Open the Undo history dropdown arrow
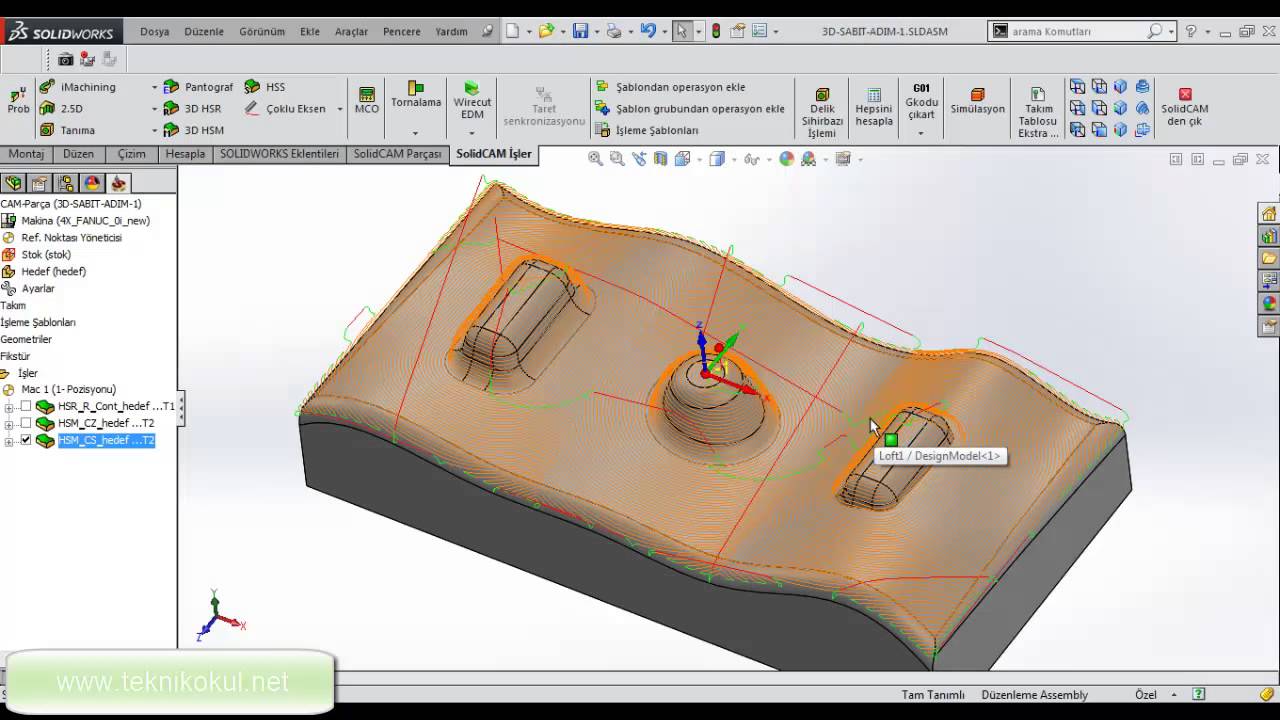1280x720 pixels. (x=664, y=31)
